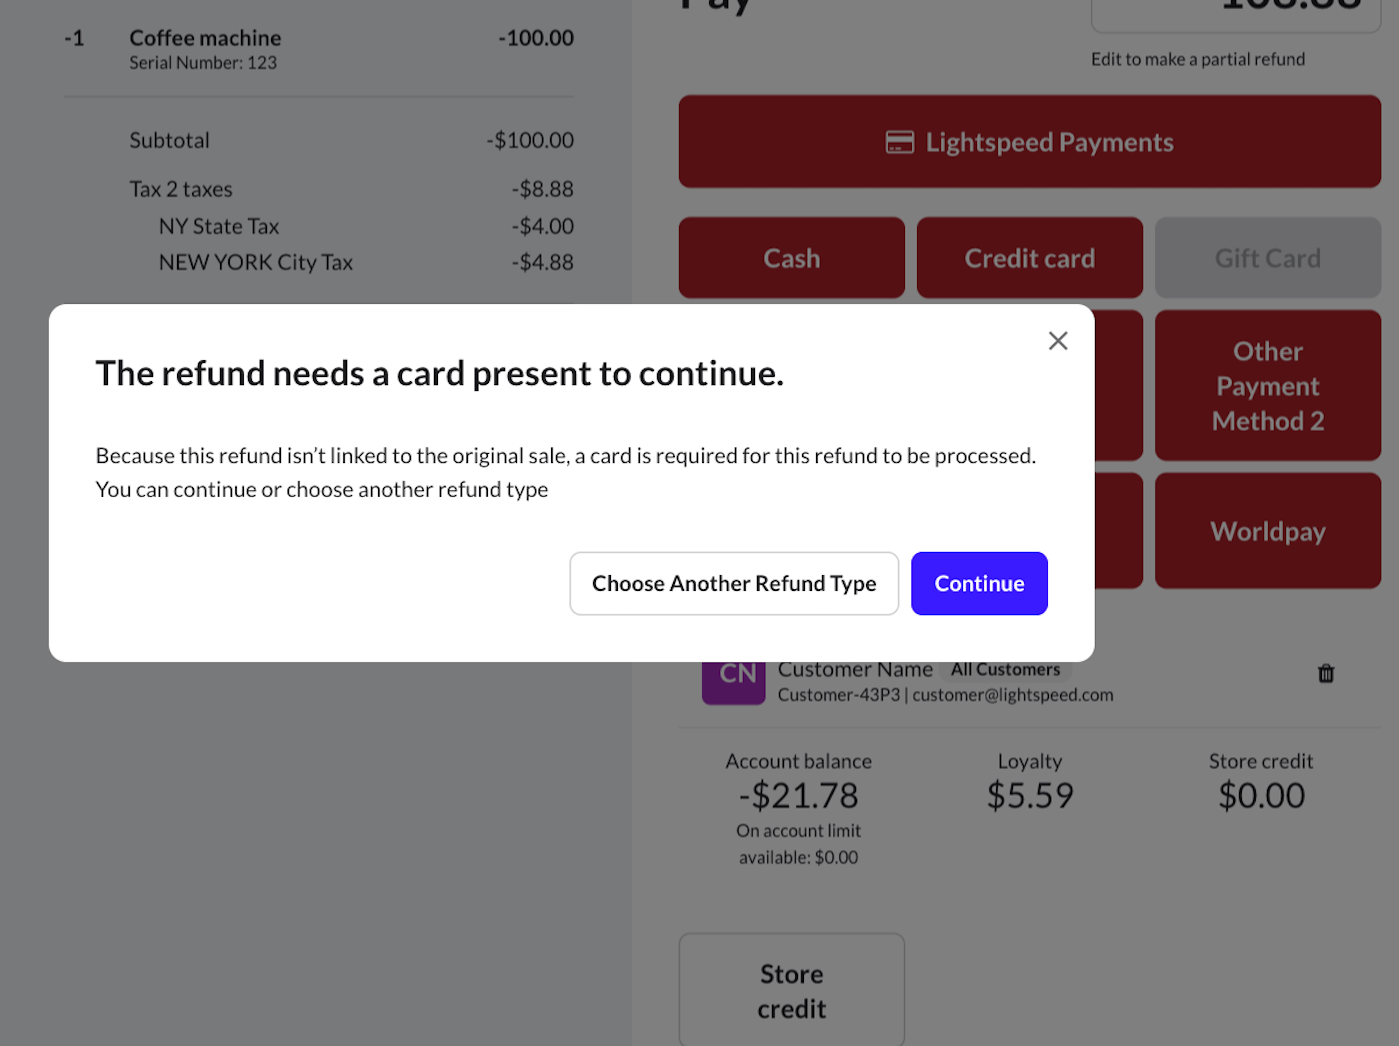Refund to Store credit button at bottom
Screen dimensions: 1399x1046
coord(791,990)
